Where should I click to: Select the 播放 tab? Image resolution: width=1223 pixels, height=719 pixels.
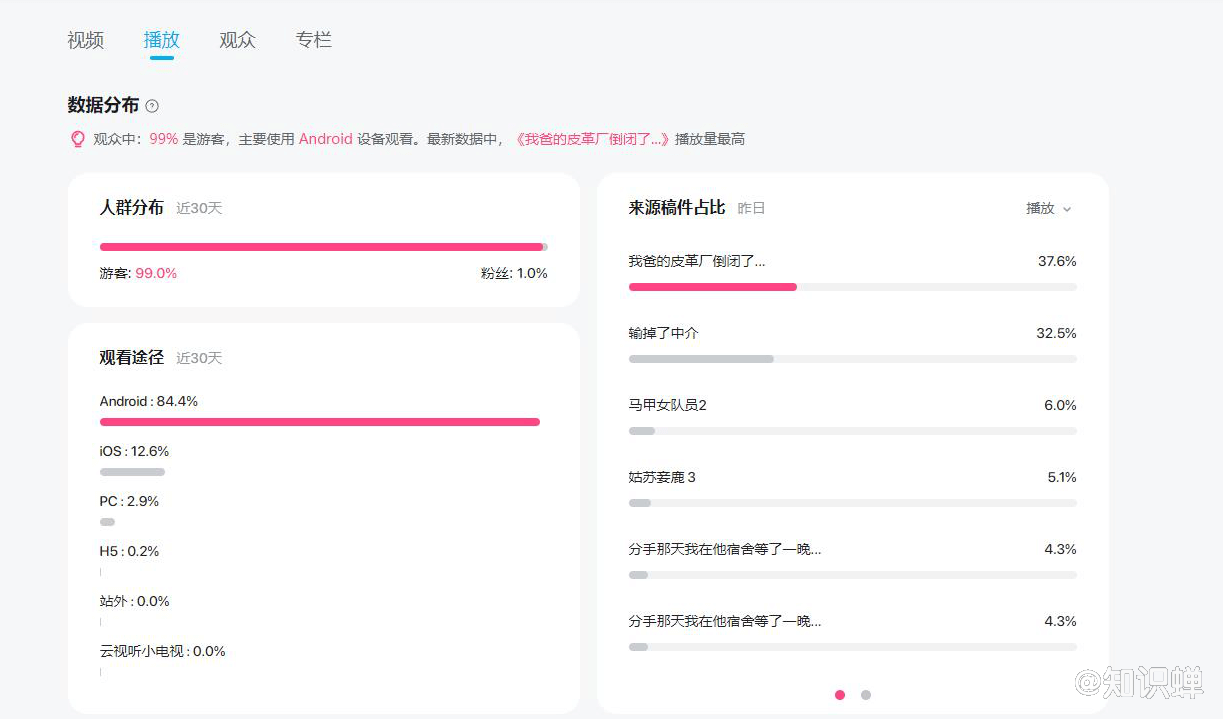click(162, 40)
